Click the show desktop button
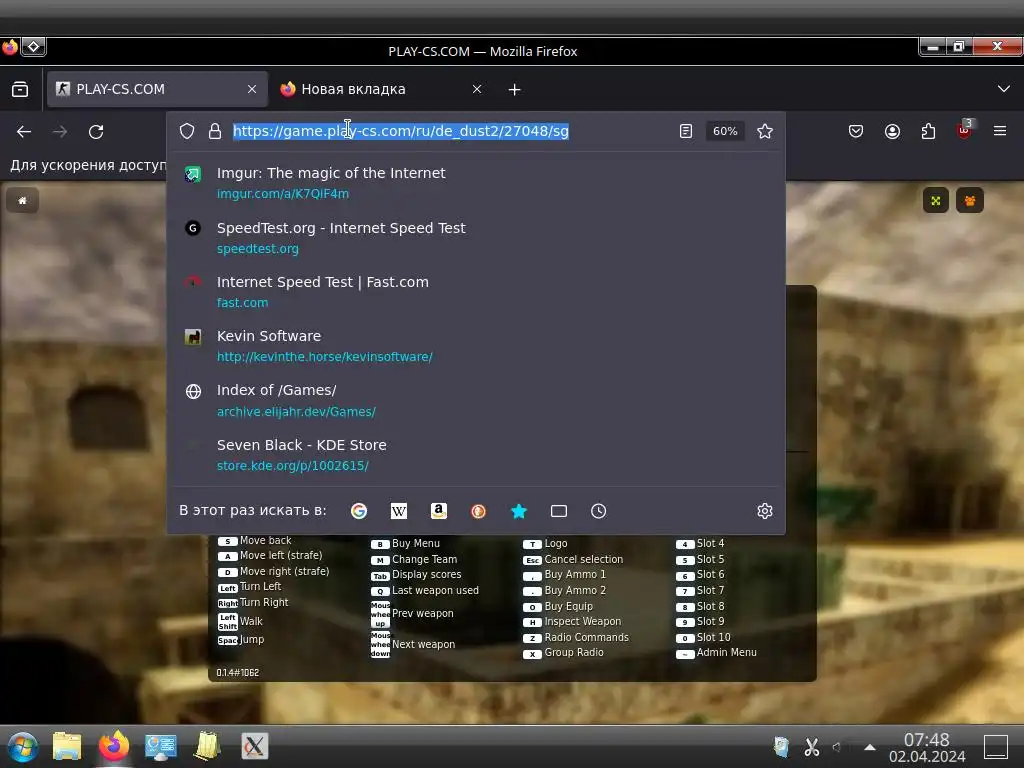The image size is (1024, 768). pyautogui.click(x=996, y=747)
